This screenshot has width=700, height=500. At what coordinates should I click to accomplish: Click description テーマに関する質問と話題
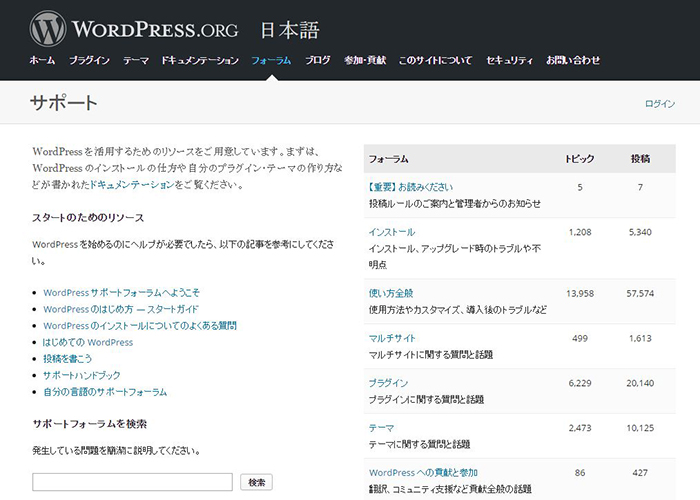click(420, 444)
